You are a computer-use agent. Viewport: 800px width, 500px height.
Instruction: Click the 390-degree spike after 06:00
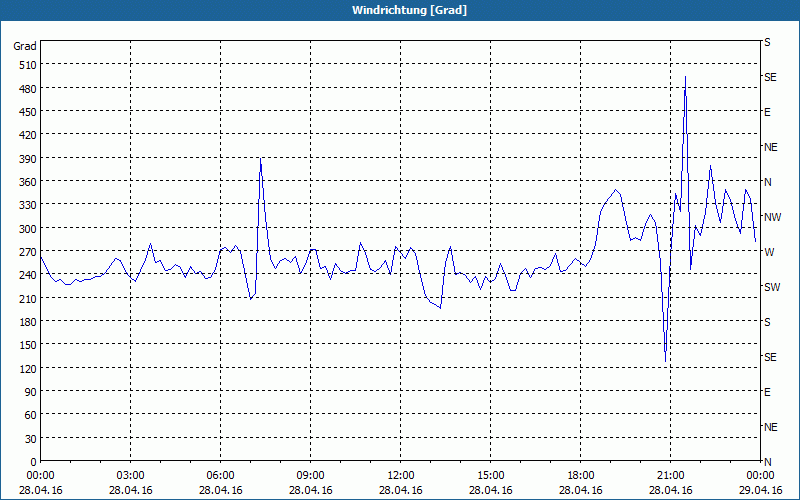260,159
